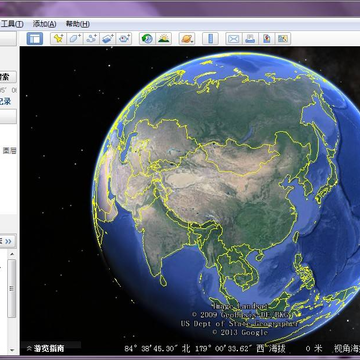Add an image overlay from the toolbar
The width and height of the screenshot is (360, 360).
tap(107, 39)
